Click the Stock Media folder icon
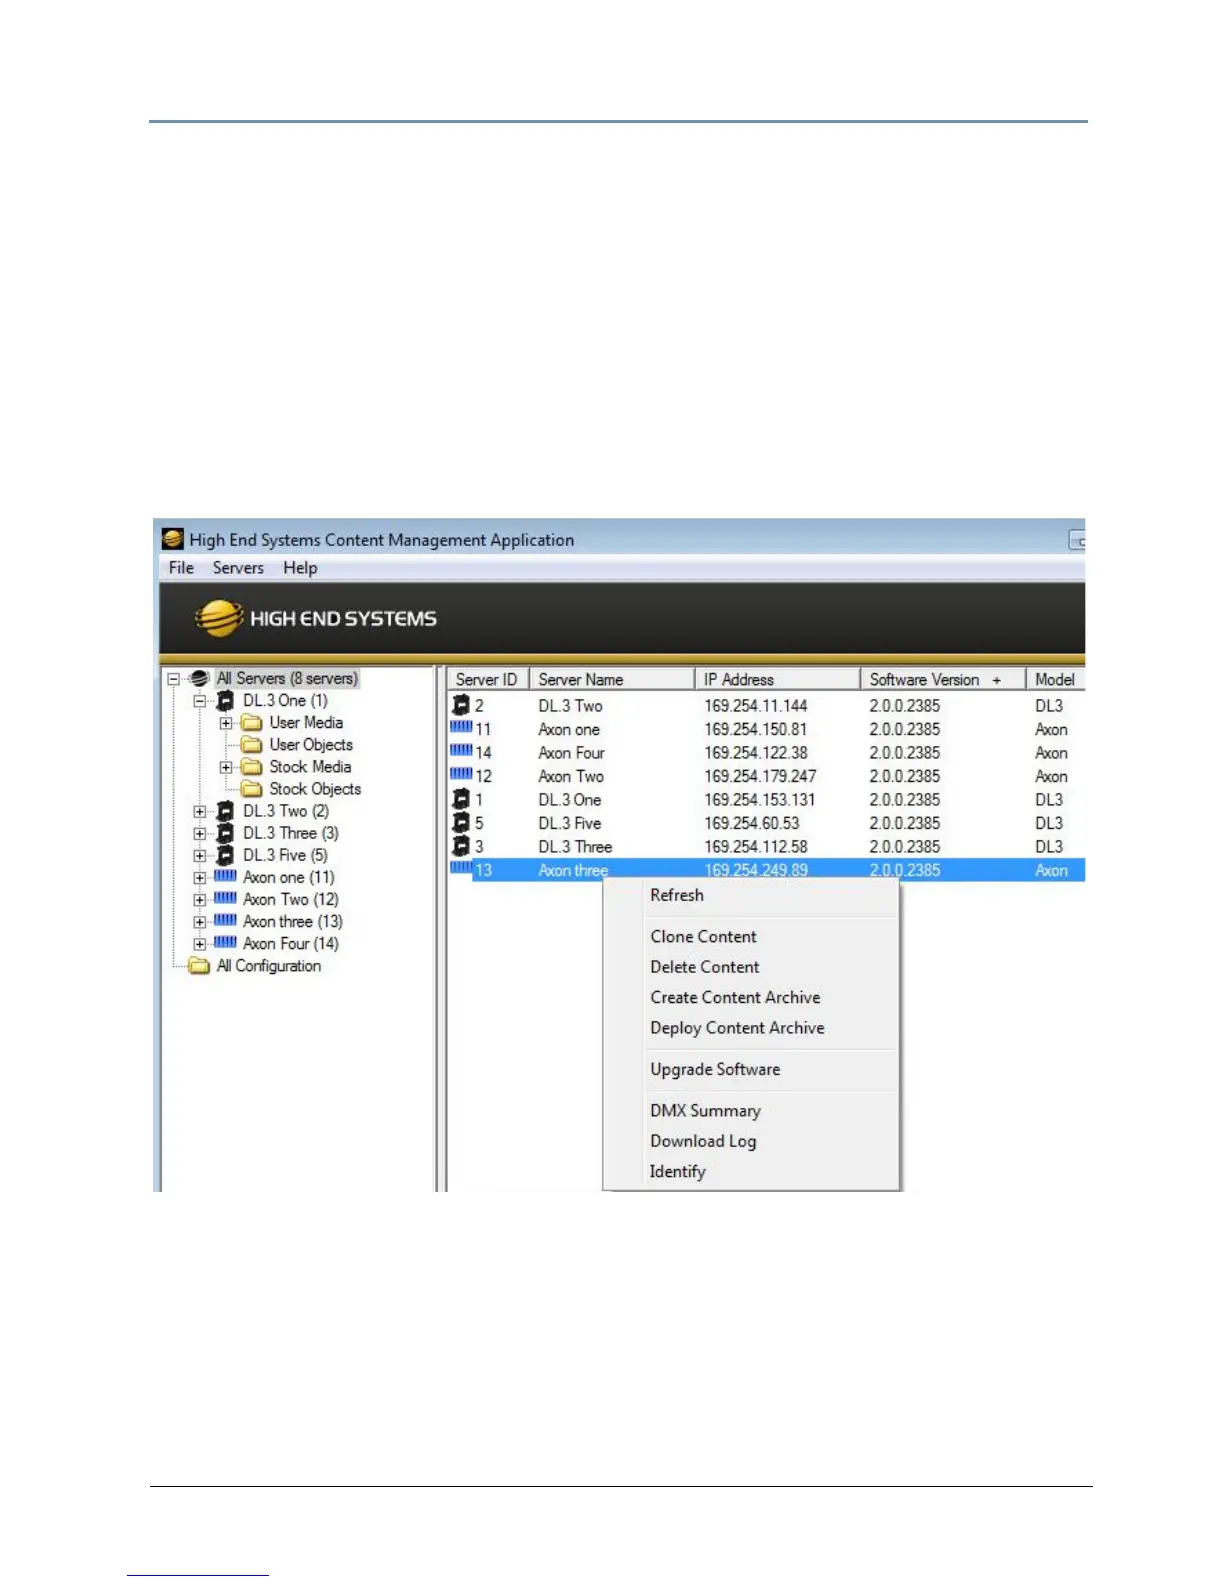The width and height of the screenshot is (1224, 1584). pos(251,766)
